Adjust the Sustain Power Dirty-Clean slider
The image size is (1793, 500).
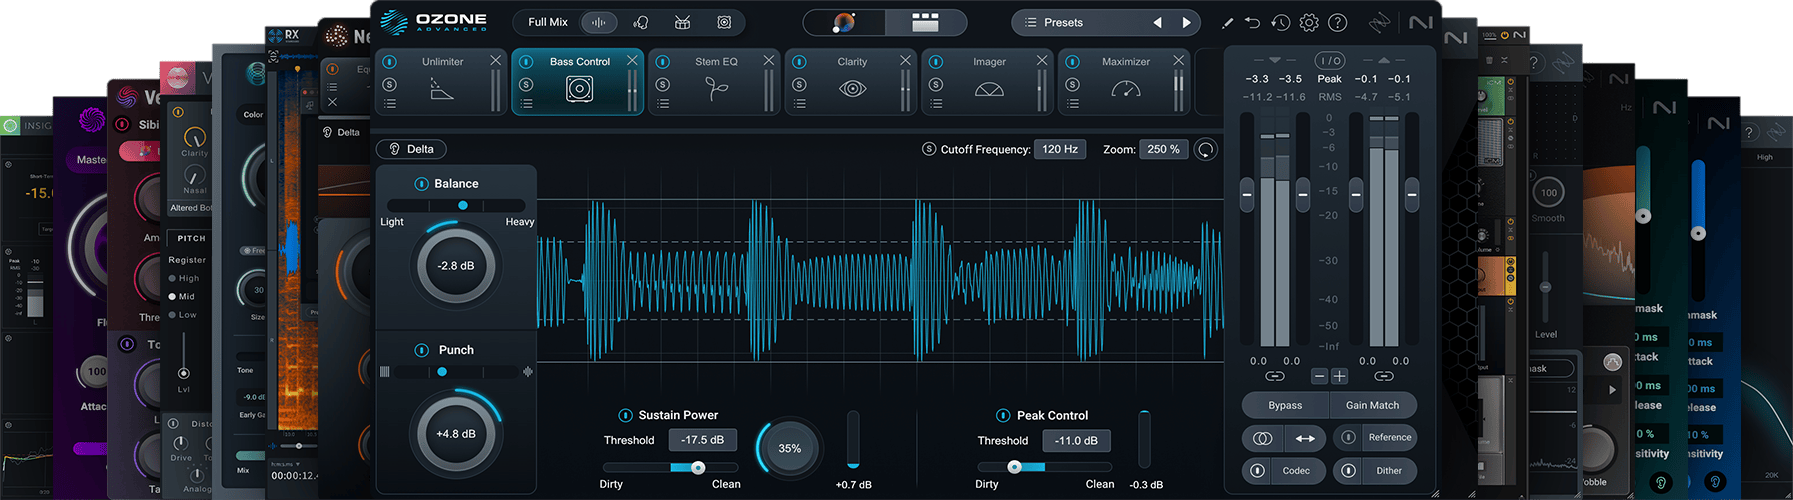(698, 467)
